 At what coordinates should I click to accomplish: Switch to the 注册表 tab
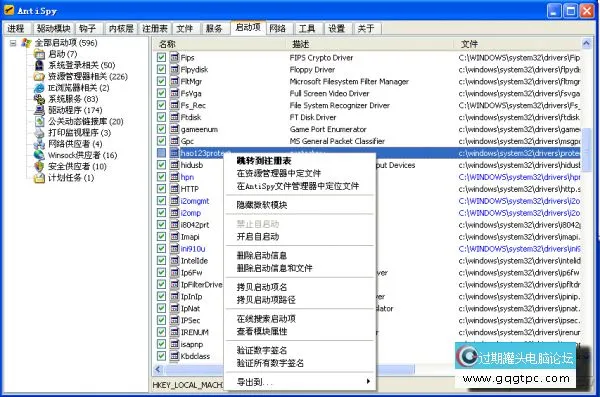pyautogui.click(x=155, y=28)
